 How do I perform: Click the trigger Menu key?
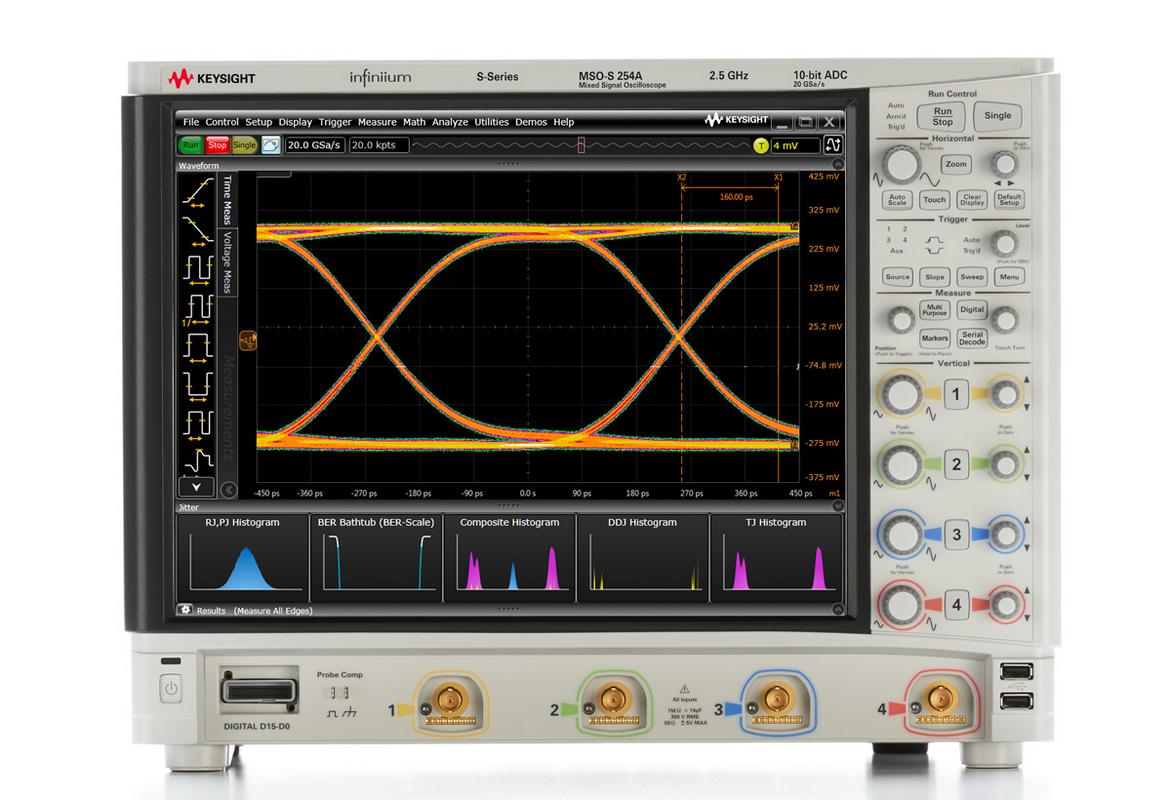(1009, 276)
